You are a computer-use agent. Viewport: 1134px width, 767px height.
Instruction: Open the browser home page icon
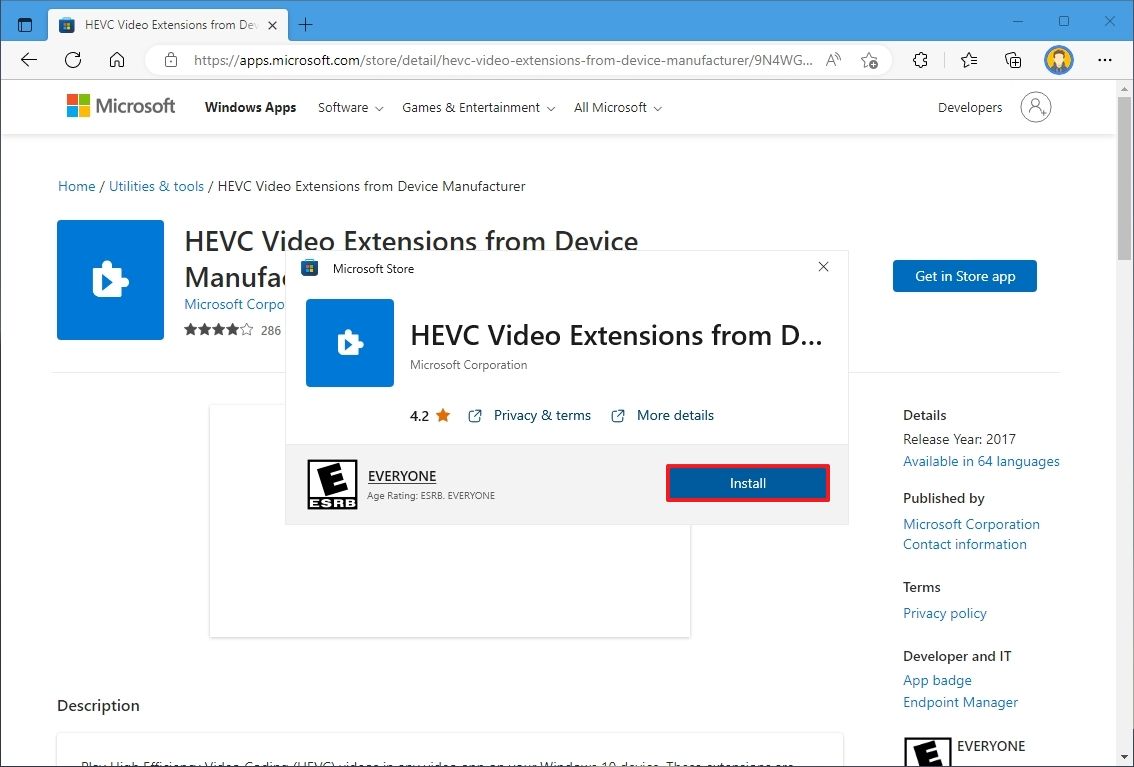[x=116, y=60]
